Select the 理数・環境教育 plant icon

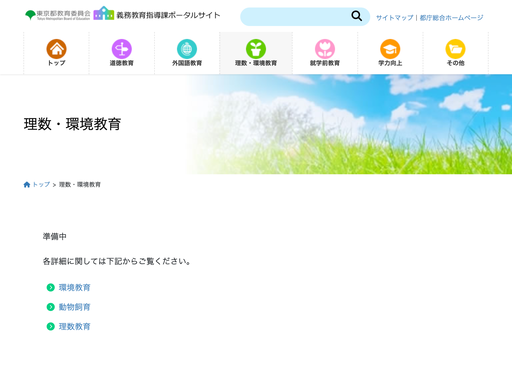click(256, 49)
